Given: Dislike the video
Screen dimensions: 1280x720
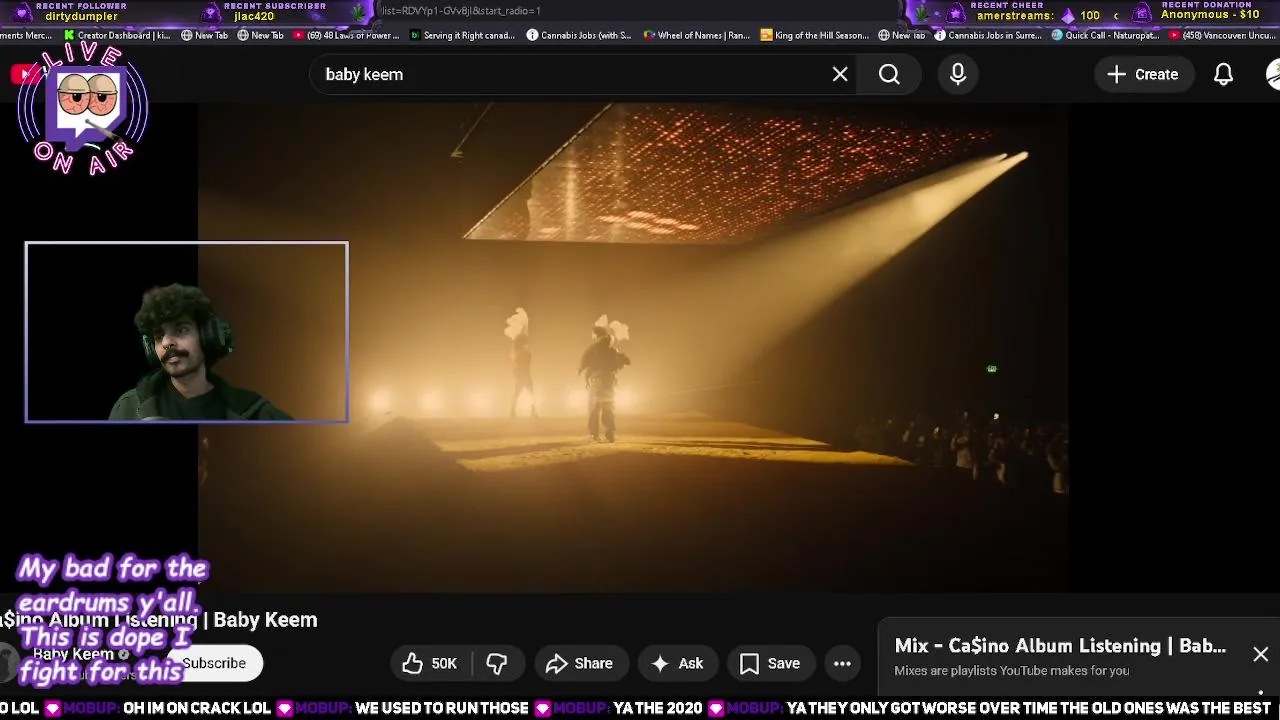Looking at the screenshot, I should click(x=497, y=663).
